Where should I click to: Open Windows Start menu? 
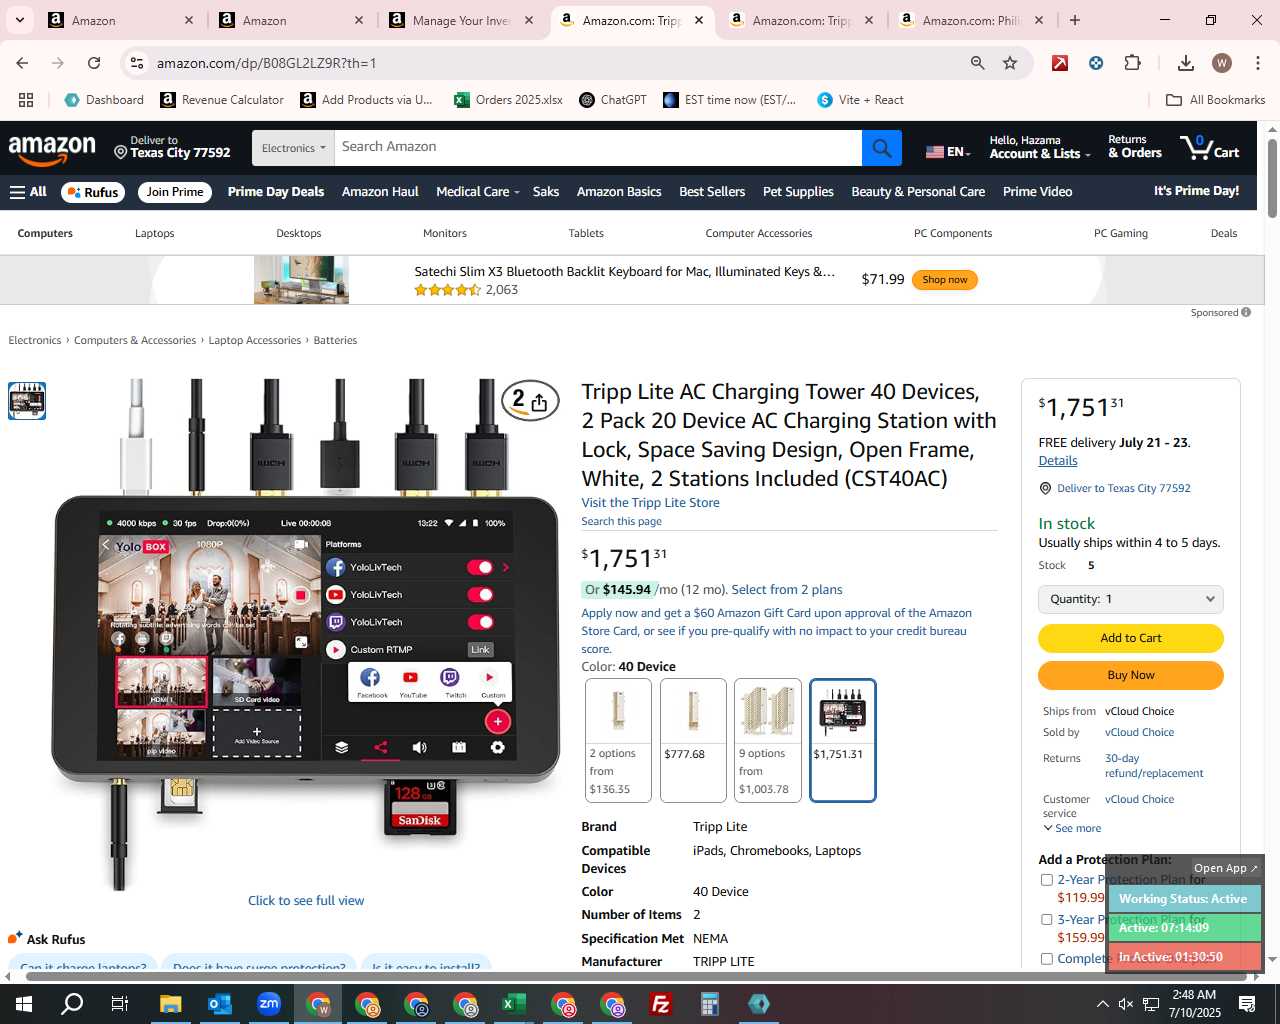click(x=23, y=1004)
